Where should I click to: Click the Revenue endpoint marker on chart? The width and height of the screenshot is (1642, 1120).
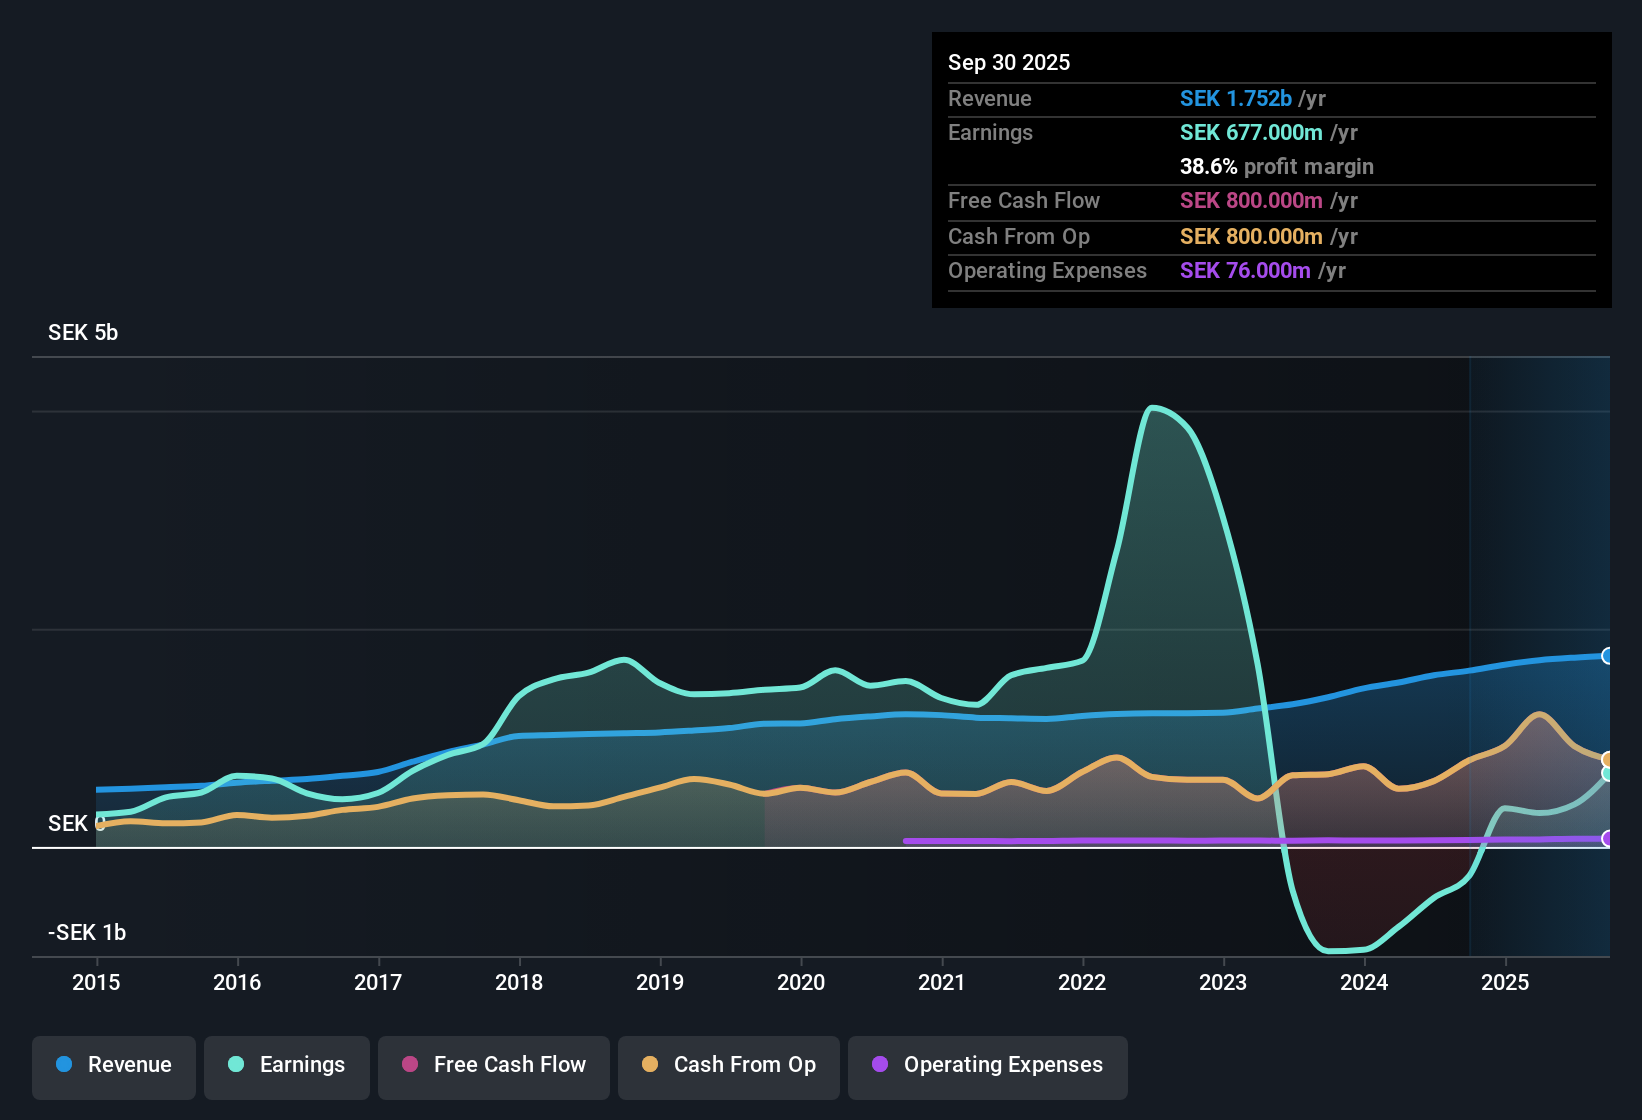tap(1608, 656)
